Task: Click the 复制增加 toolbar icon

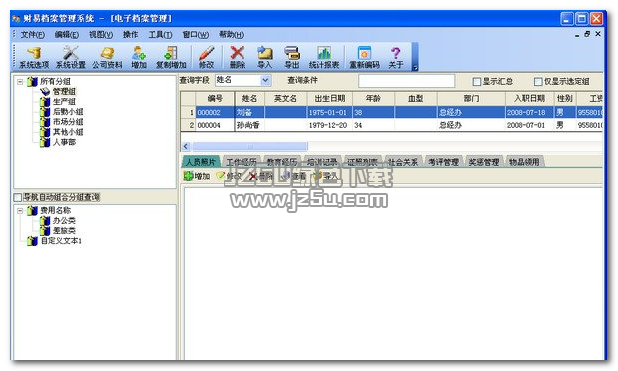Action: click(171, 58)
